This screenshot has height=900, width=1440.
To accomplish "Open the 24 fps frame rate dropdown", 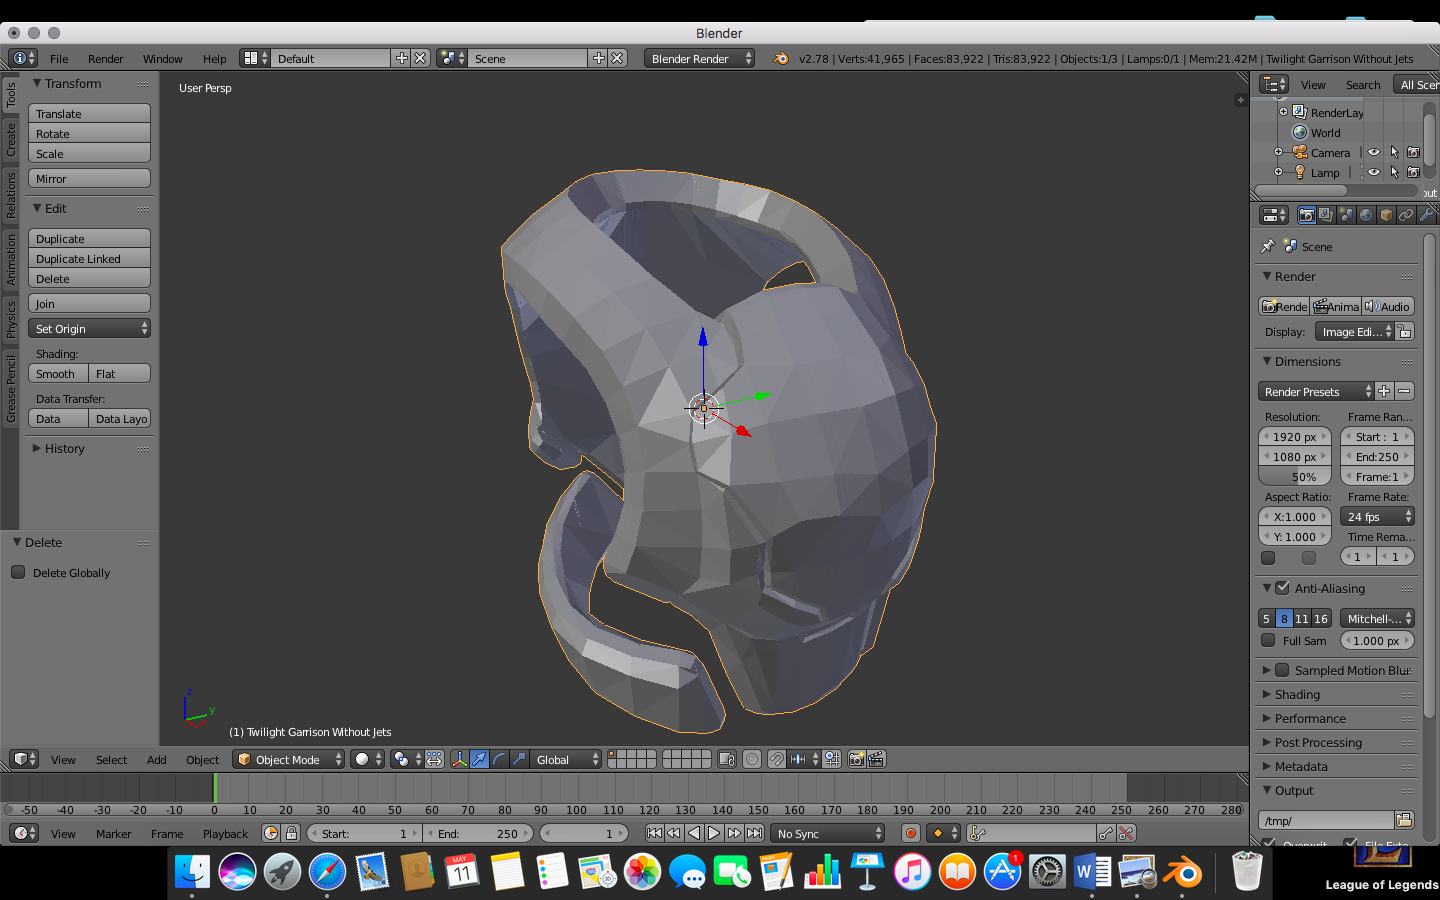I will (x=1377, y=516).
